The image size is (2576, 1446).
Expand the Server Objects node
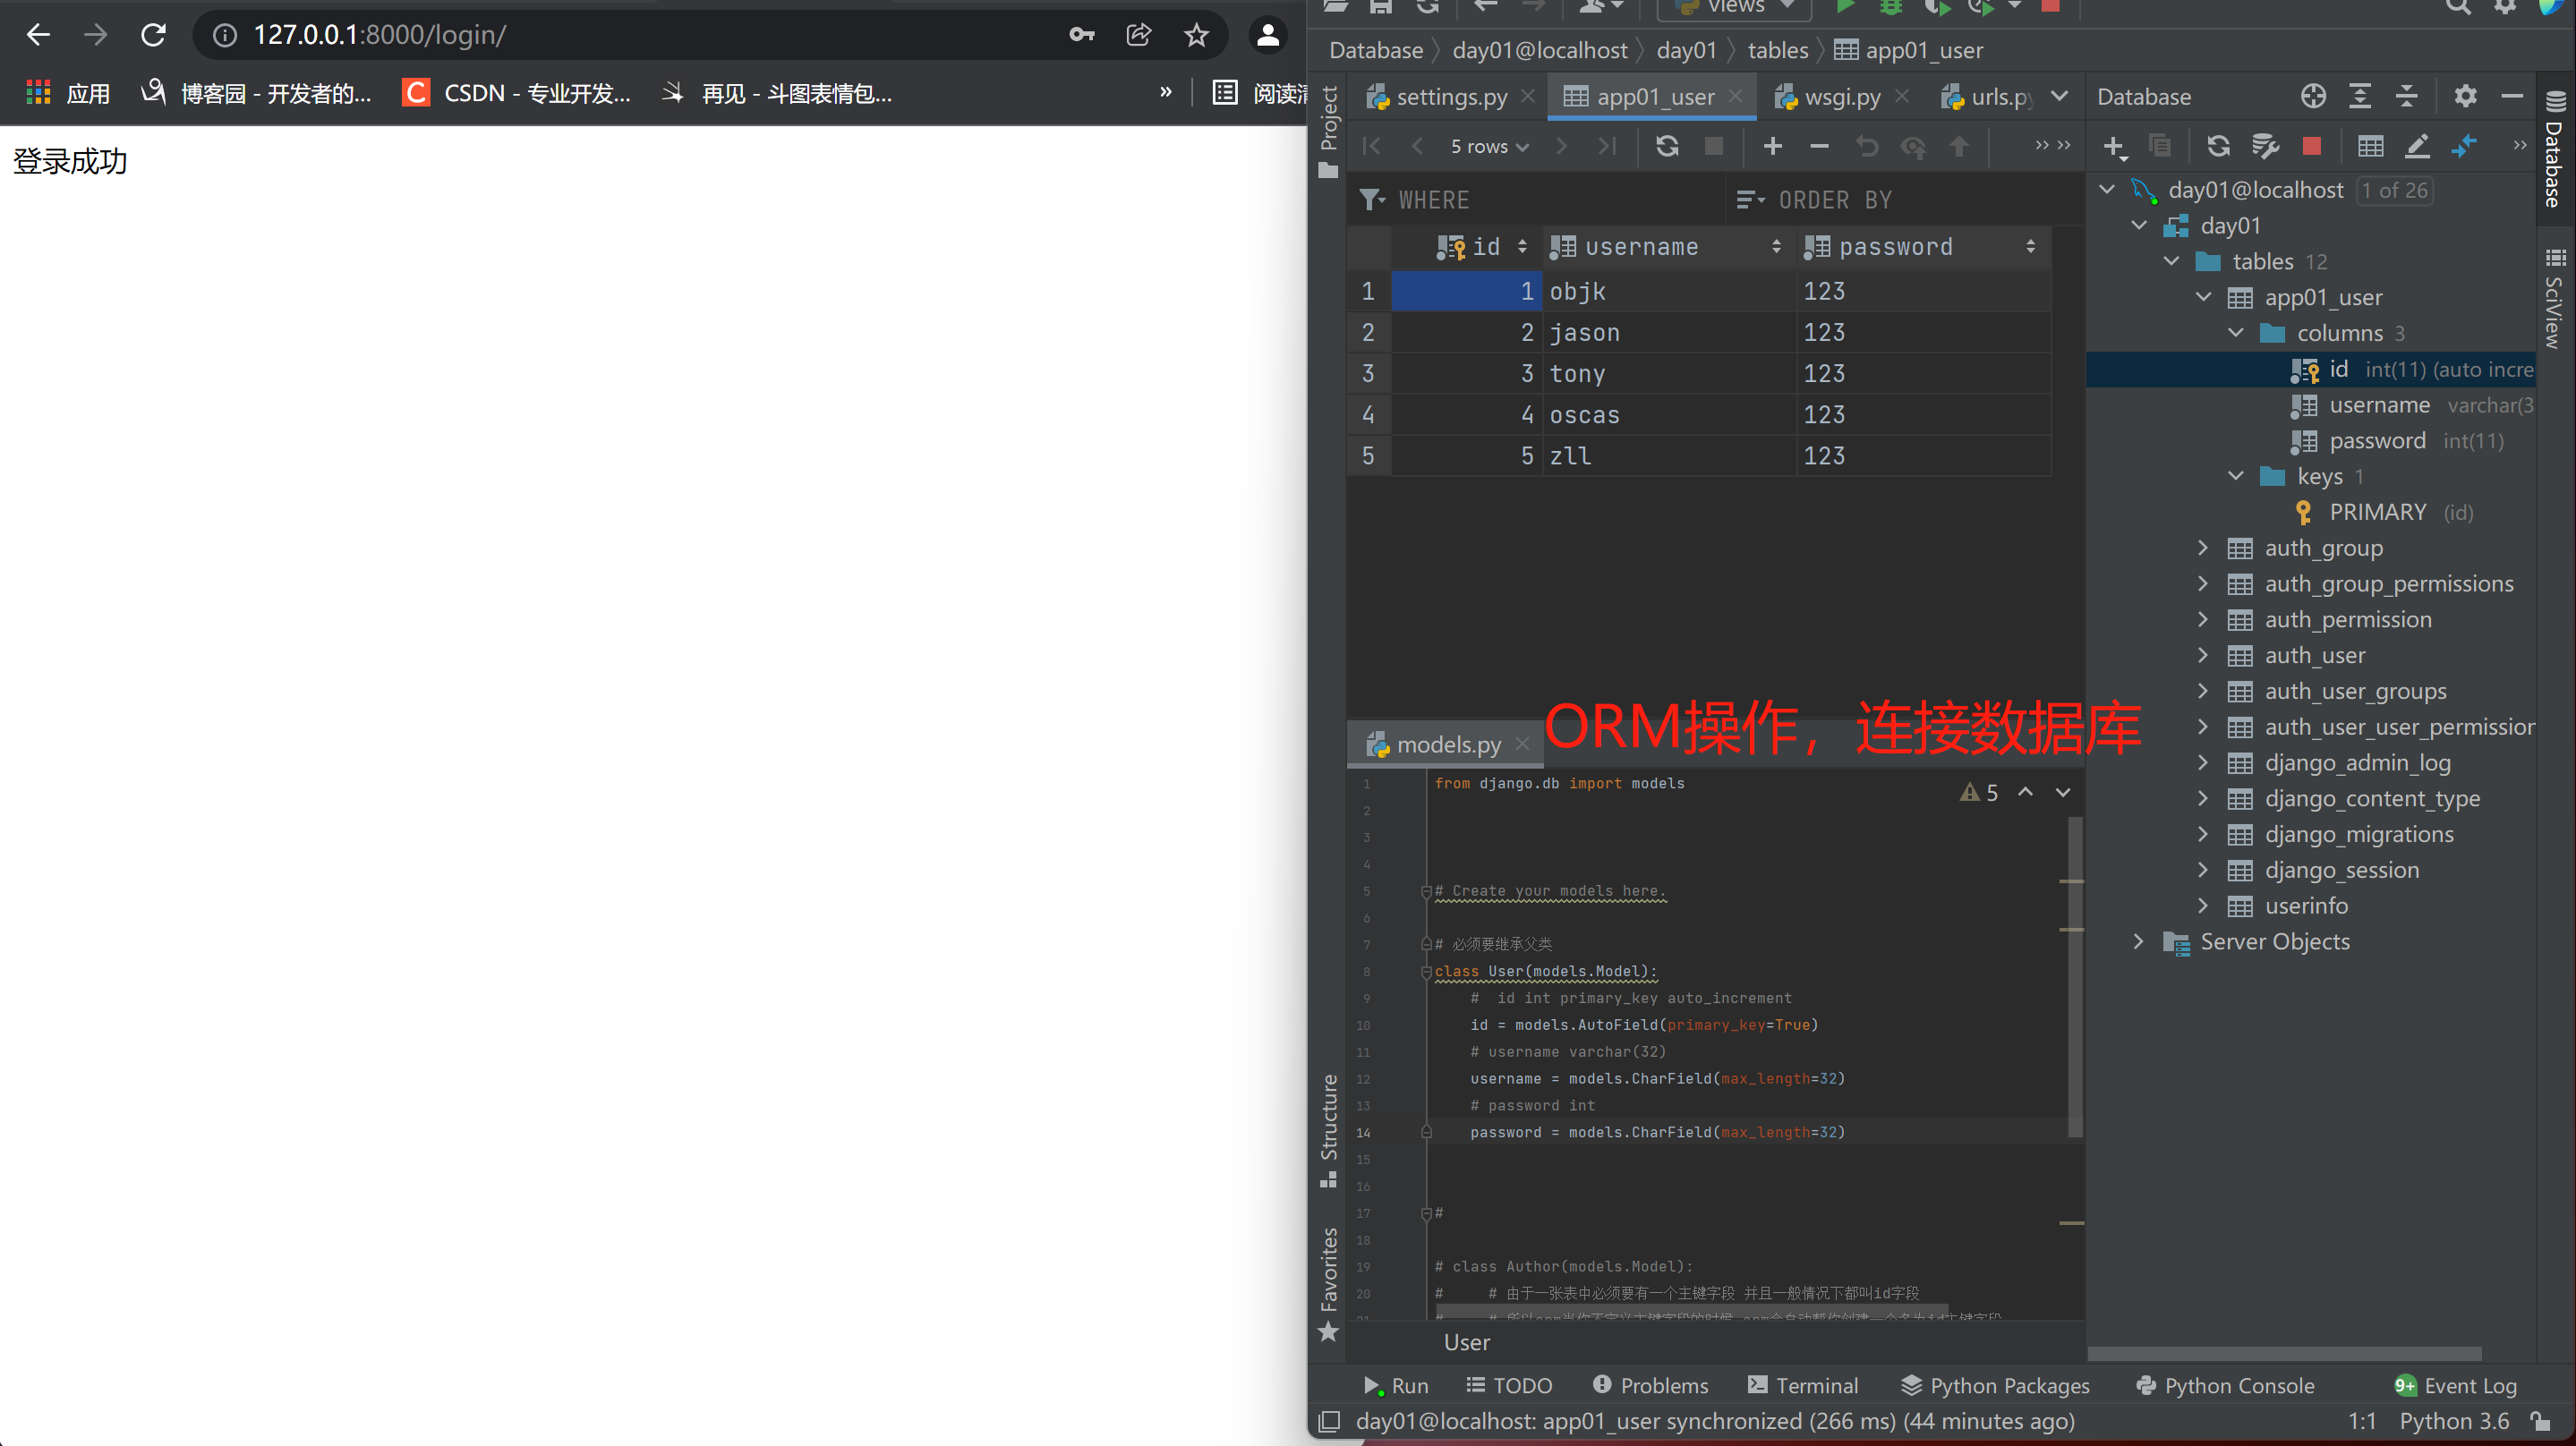2138,941
